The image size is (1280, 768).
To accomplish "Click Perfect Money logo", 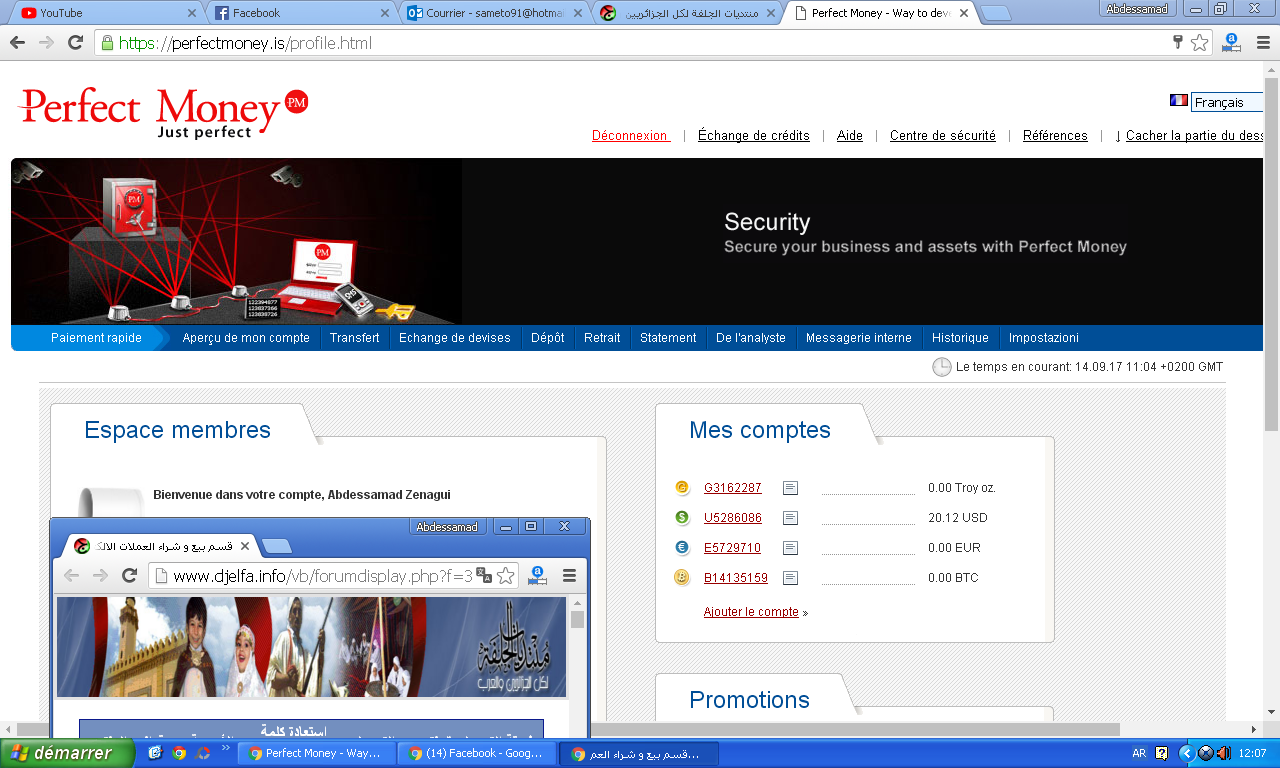I will (x=163, y=112).
